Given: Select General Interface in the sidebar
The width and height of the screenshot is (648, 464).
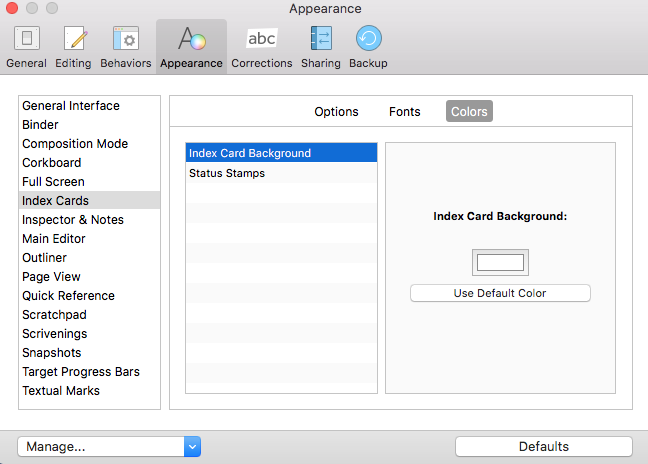Looking at the screenshot, I should pyautogui.click(x=89, y=106).
